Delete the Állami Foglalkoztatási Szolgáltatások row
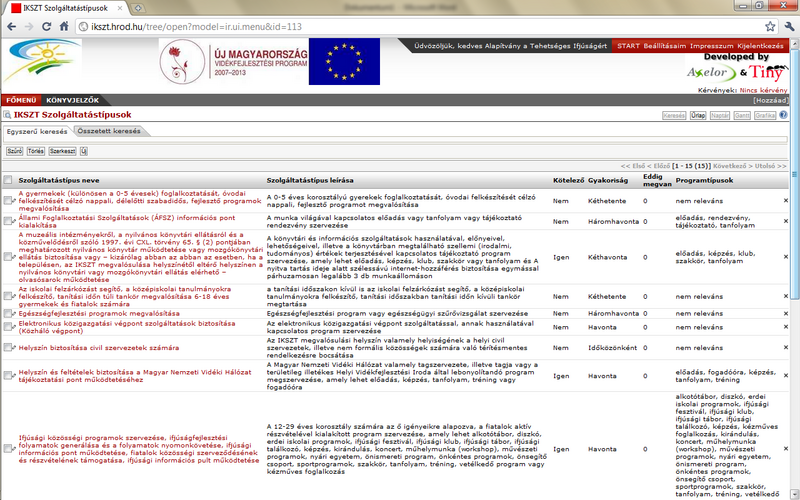800x500 pixels. coord(786,221)
